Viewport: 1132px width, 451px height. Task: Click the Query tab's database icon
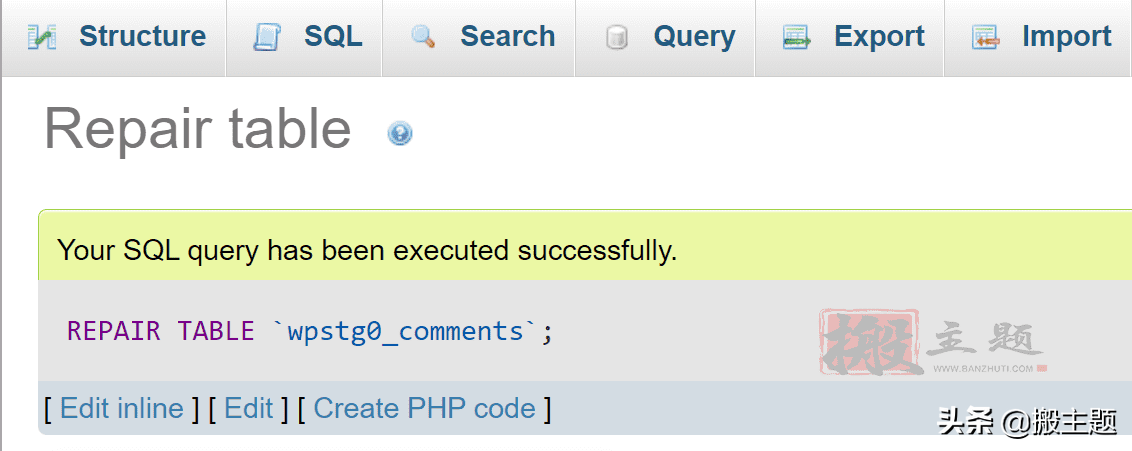(617, 38)
